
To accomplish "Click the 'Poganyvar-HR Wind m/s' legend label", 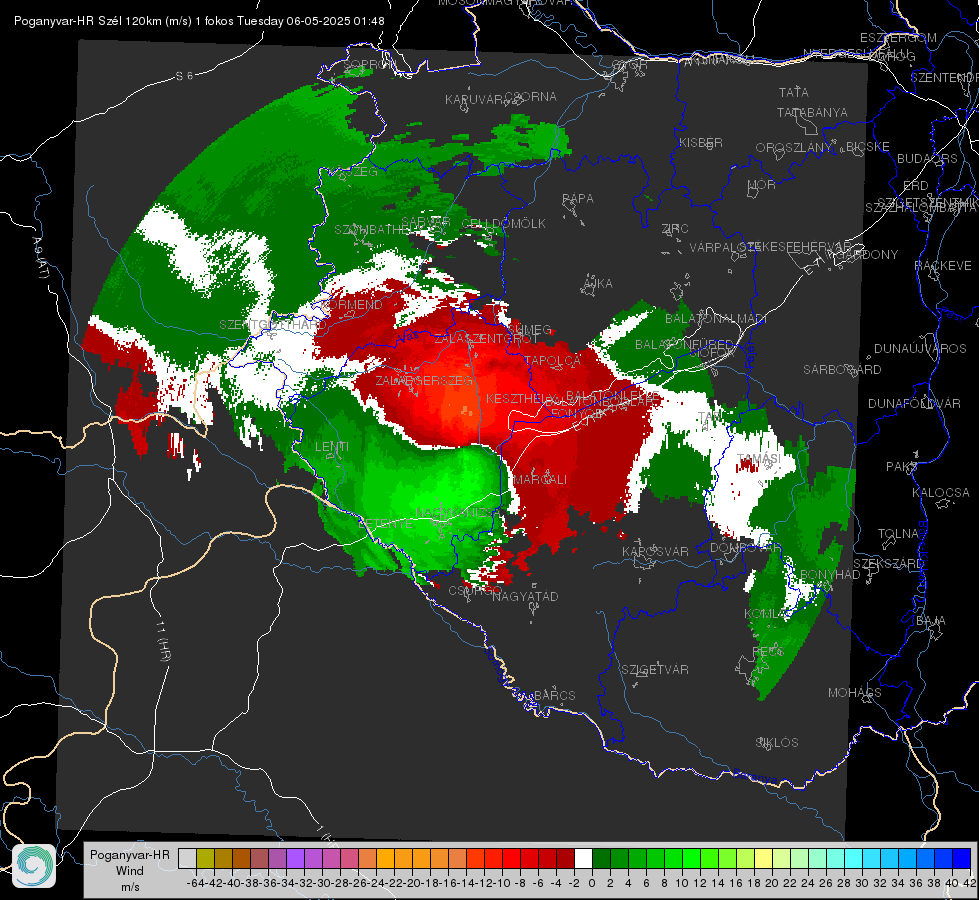I will pyautogui.click(x=129, y=871).
